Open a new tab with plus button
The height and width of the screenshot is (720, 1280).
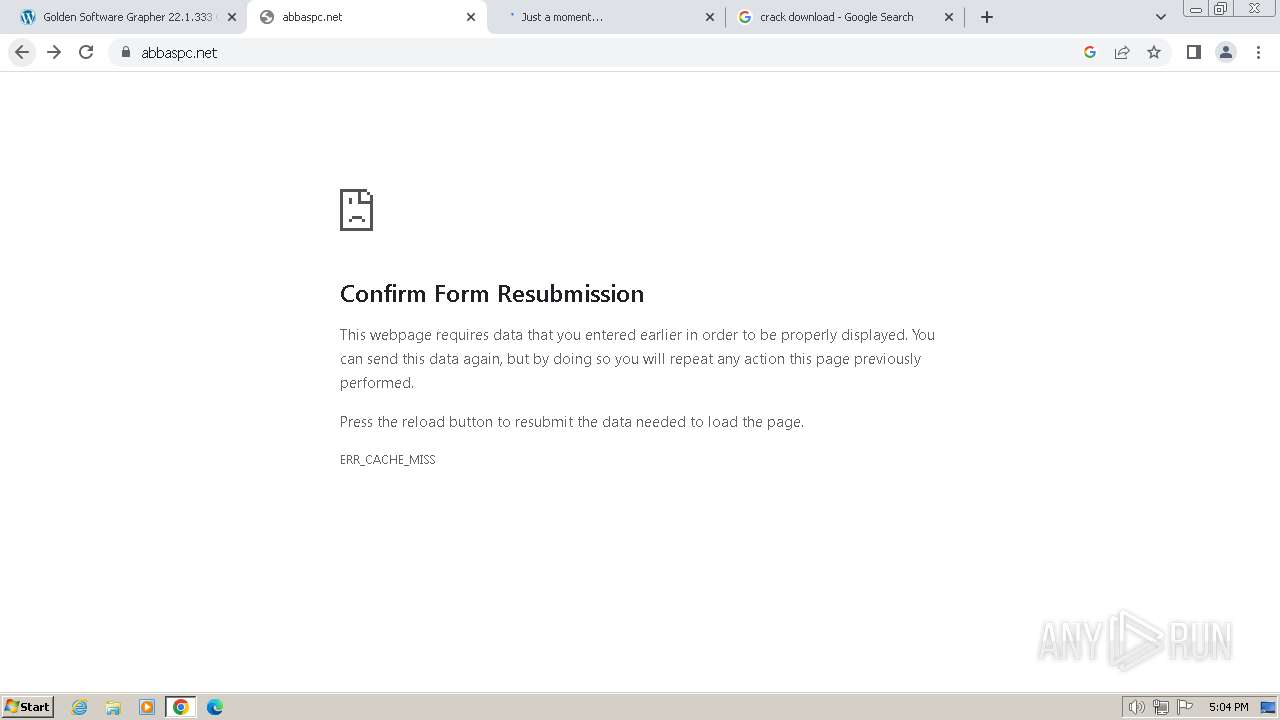(x=987, y=17)
